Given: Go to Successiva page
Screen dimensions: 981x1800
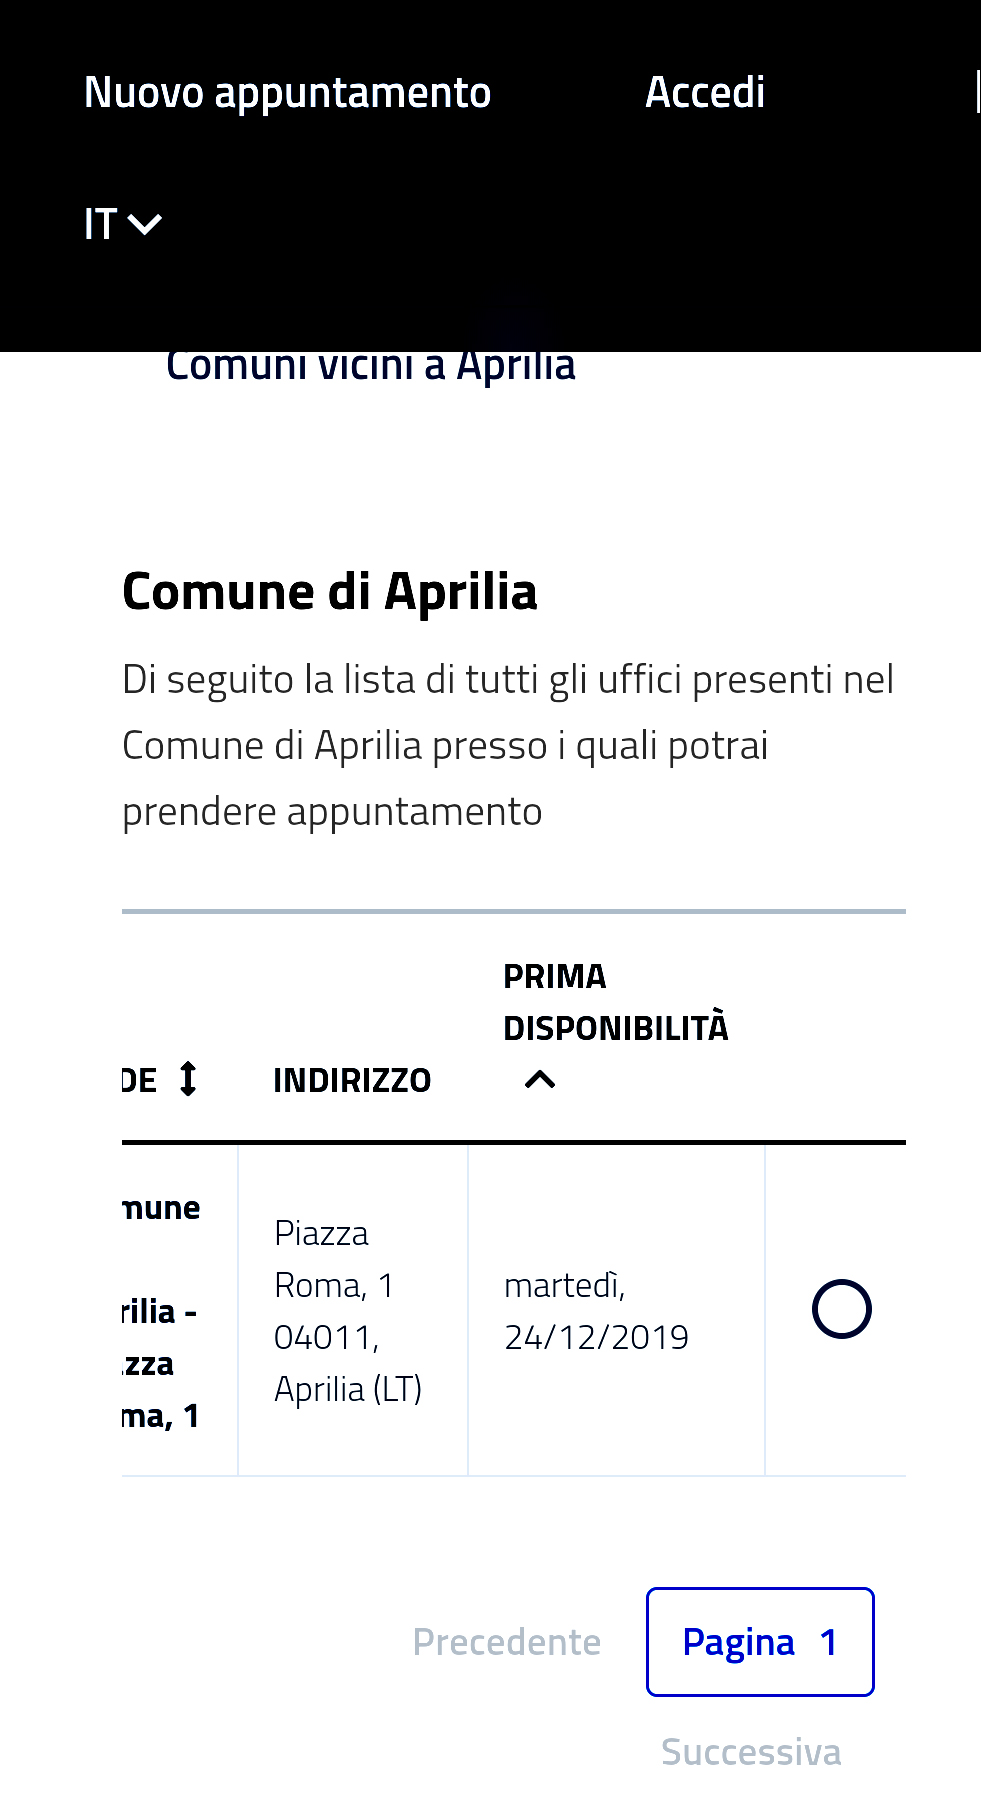Looking at the screenshot, I should (x=750, y=1752).
